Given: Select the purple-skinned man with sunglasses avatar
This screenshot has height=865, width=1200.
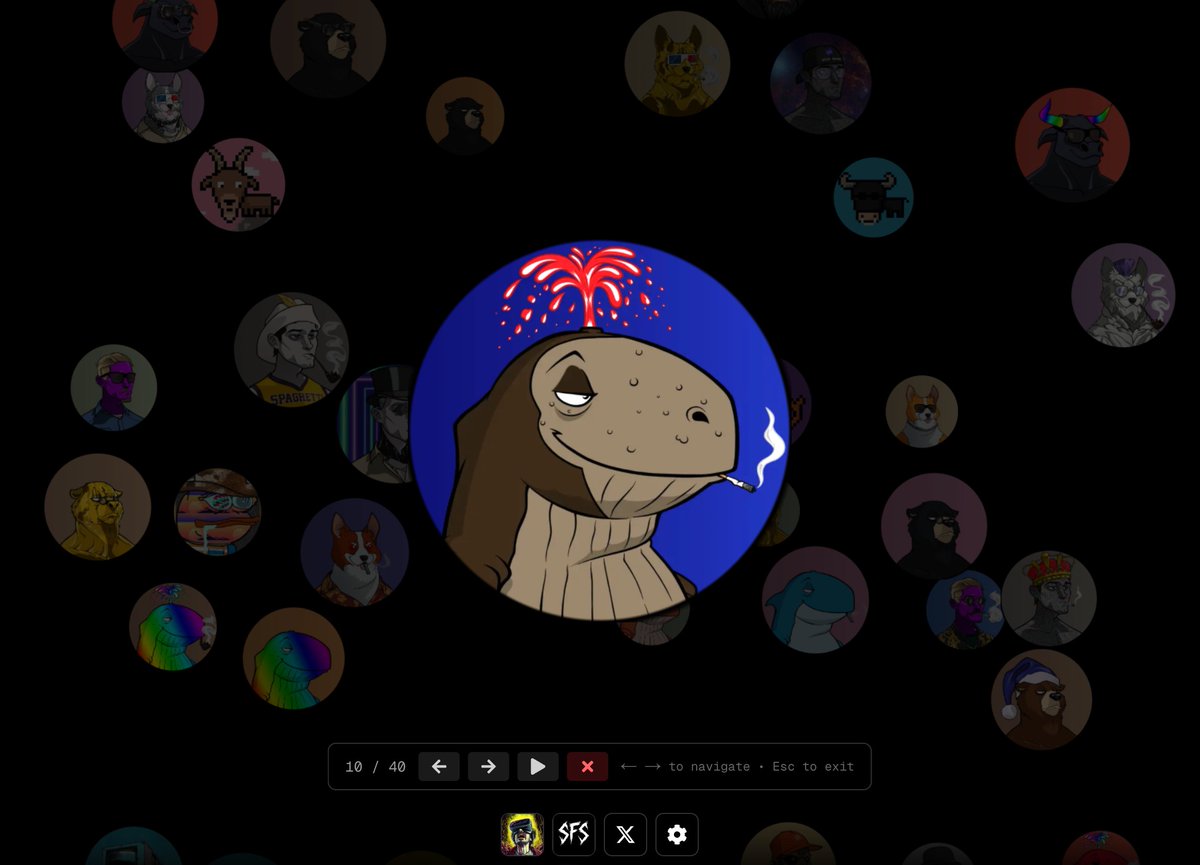Looking at the screenshot, I should [x=114, y=387].
